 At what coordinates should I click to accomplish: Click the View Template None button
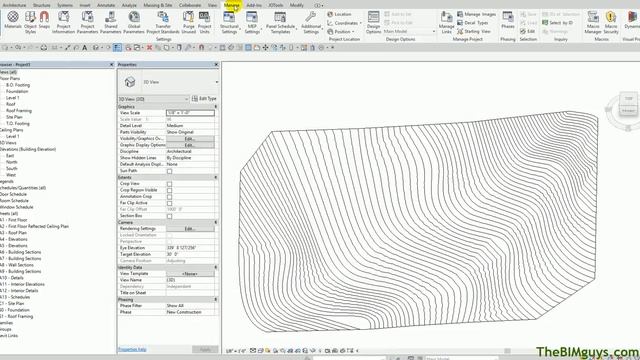pos(190,274)
